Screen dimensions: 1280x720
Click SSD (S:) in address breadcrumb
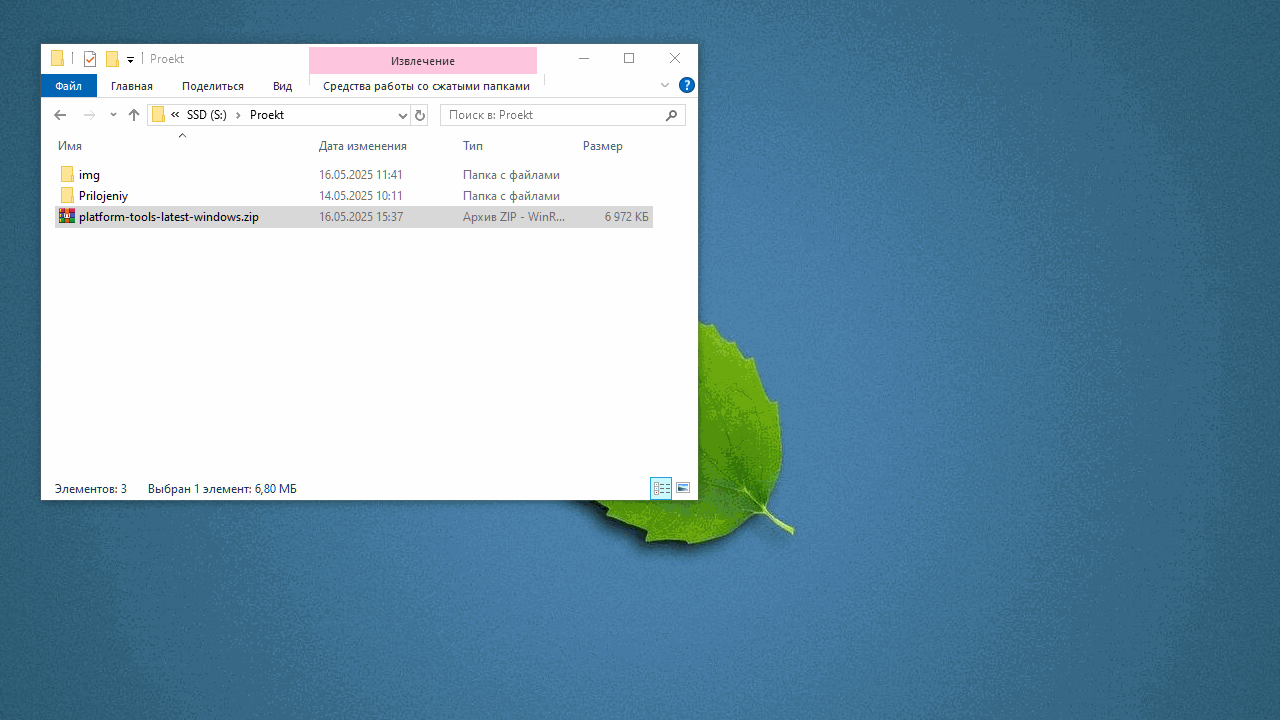pos(207,115)
